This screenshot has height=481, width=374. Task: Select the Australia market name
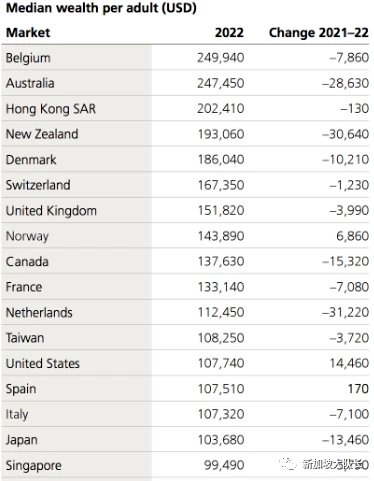tap(30, 83)
